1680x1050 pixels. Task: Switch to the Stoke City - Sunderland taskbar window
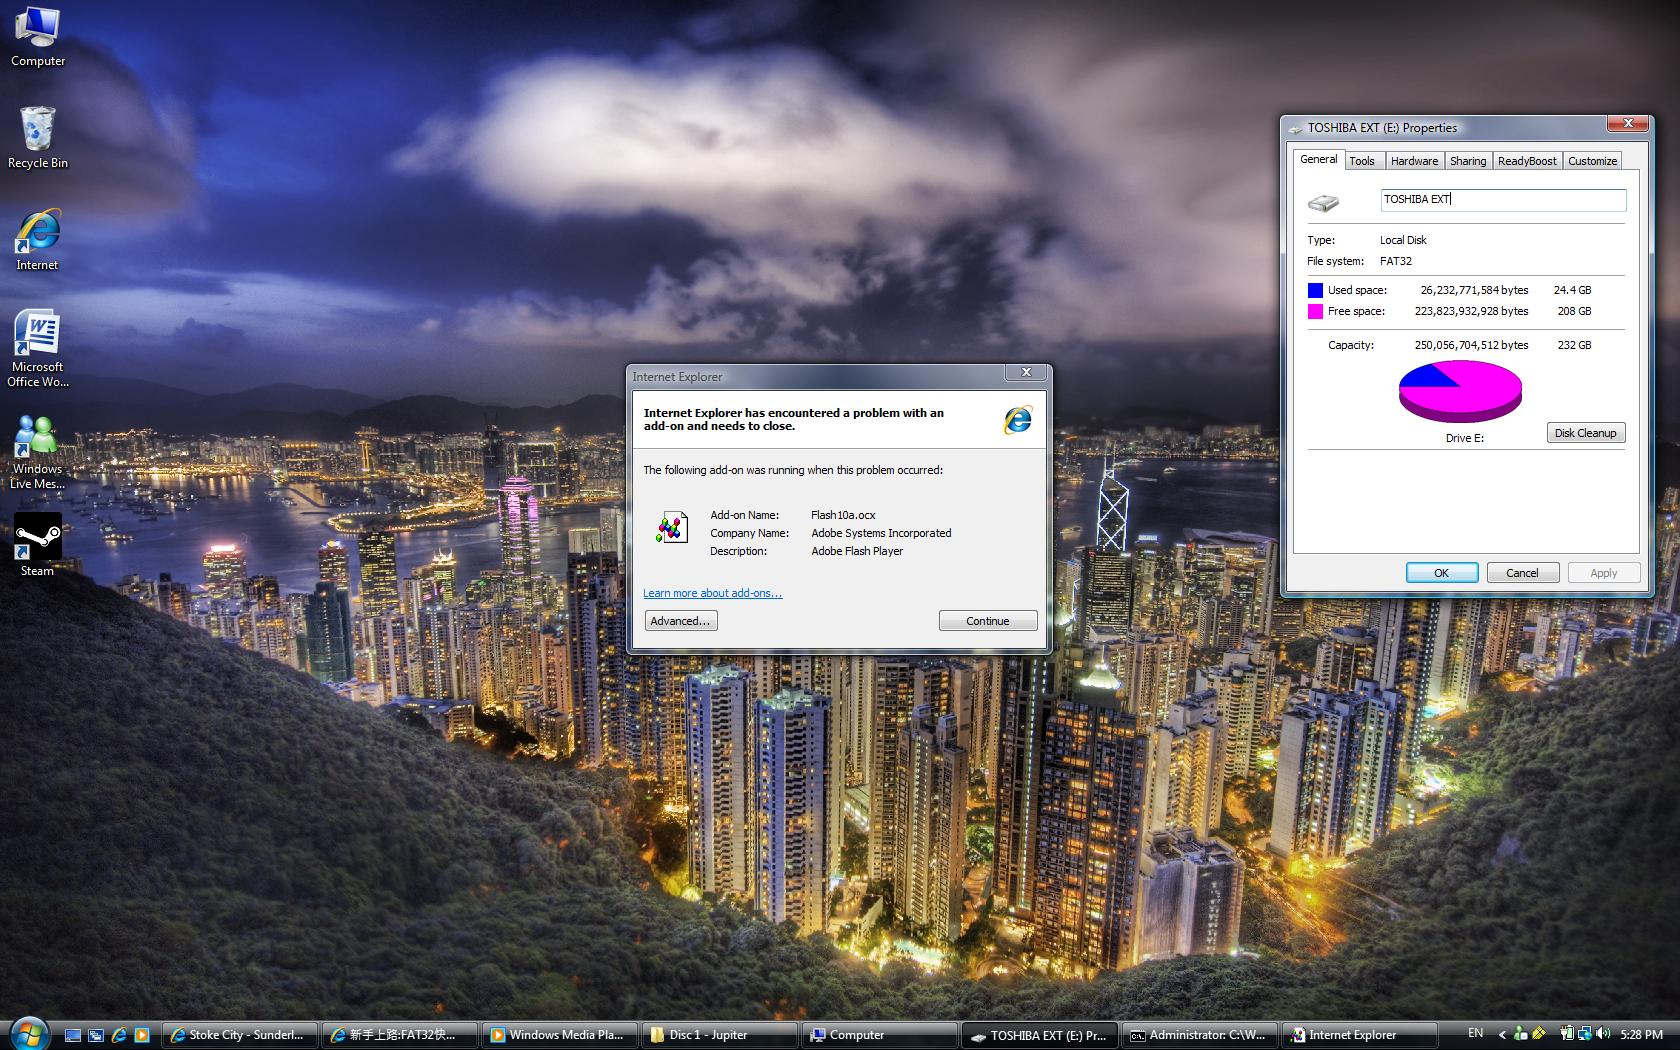[x=240, y=1035]
